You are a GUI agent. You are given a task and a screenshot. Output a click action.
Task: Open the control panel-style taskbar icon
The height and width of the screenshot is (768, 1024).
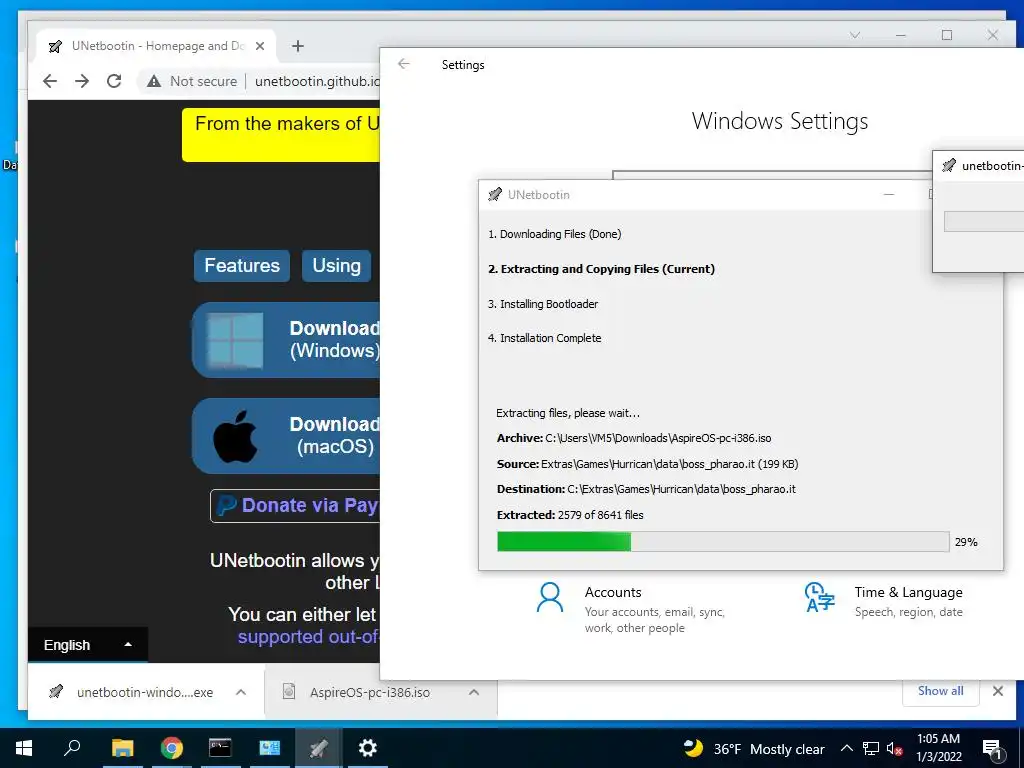point(269,748)
